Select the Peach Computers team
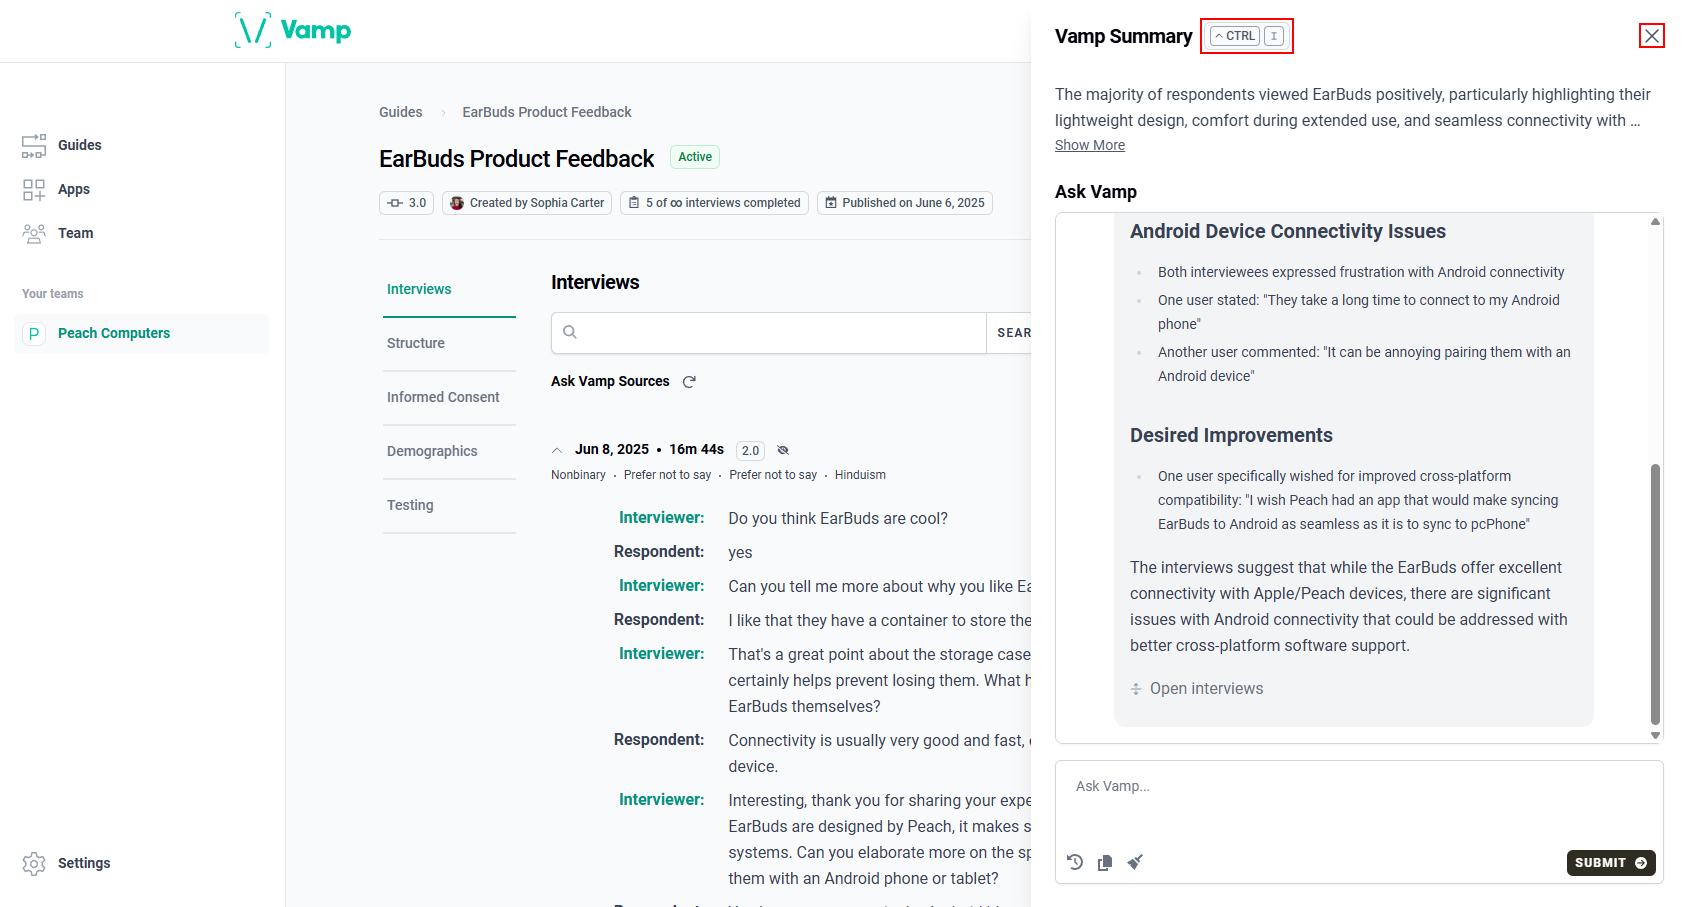Viewport: 1682px width, 907px height. (x=142, y=333)
